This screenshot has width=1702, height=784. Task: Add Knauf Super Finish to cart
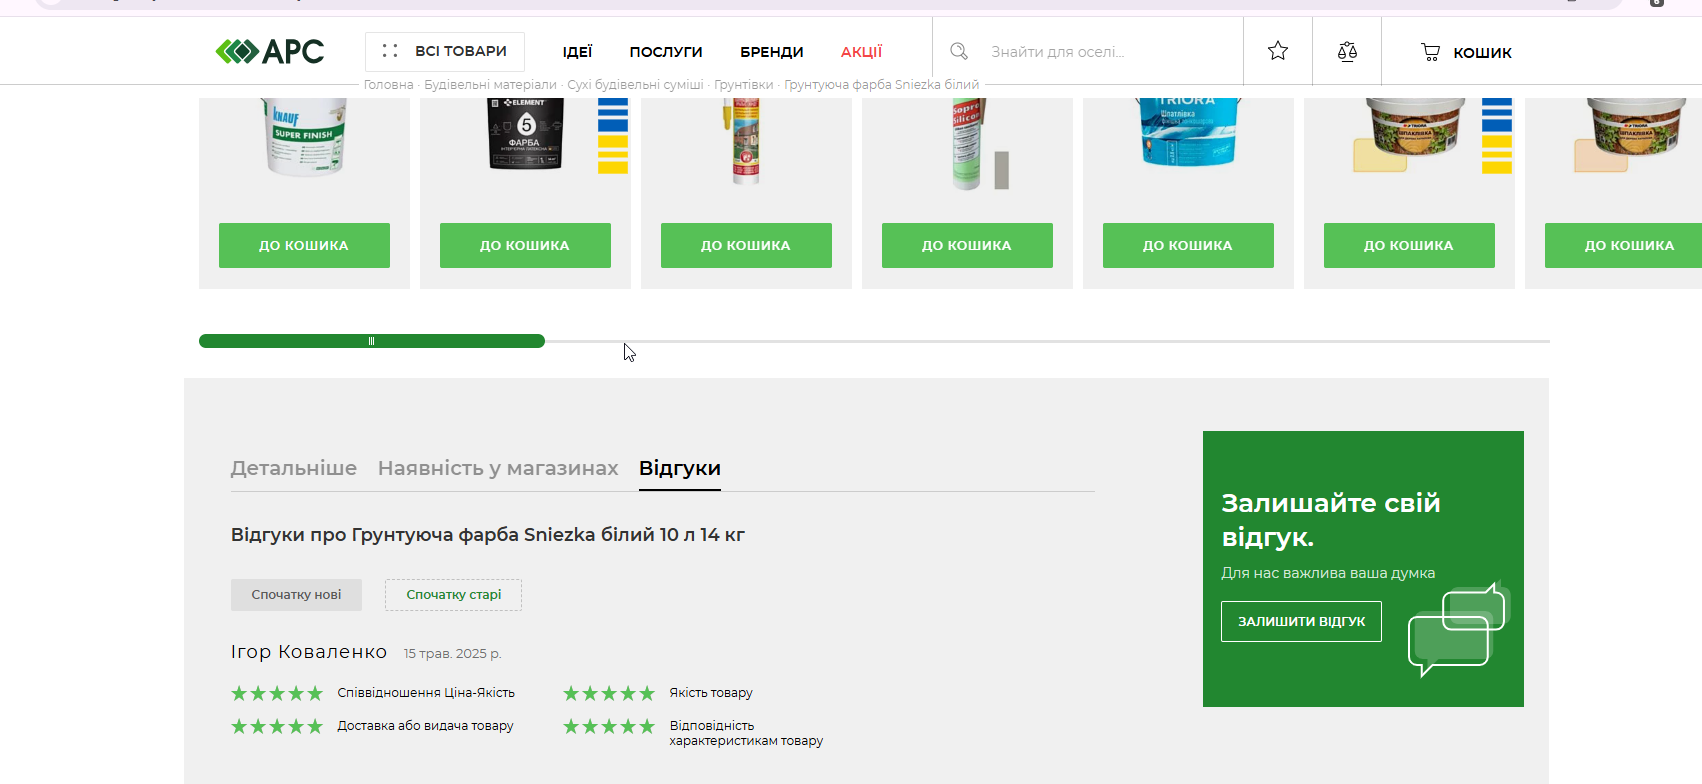tap(304, 245)
